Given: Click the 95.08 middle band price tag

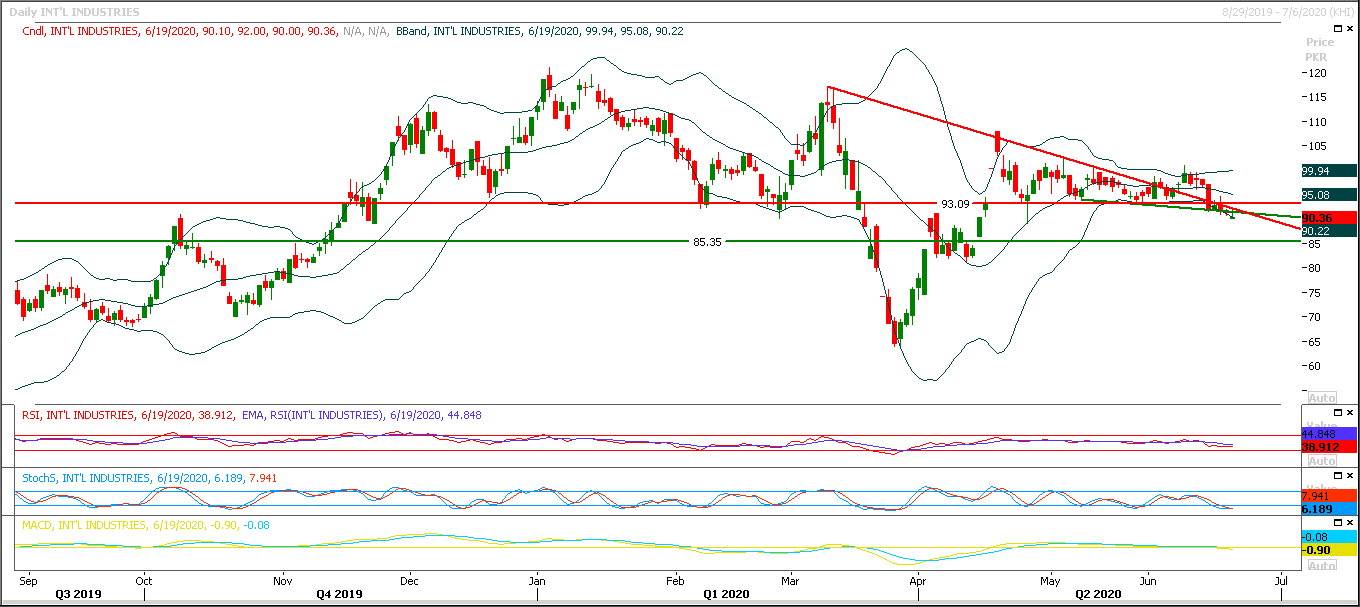Looking at the screenshot, I should (x=1328, y=195).
